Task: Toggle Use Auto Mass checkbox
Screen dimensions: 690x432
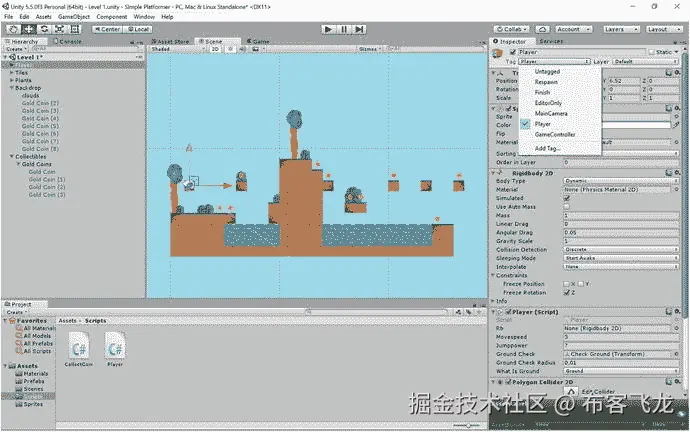Action: click(x=567, y=207)
